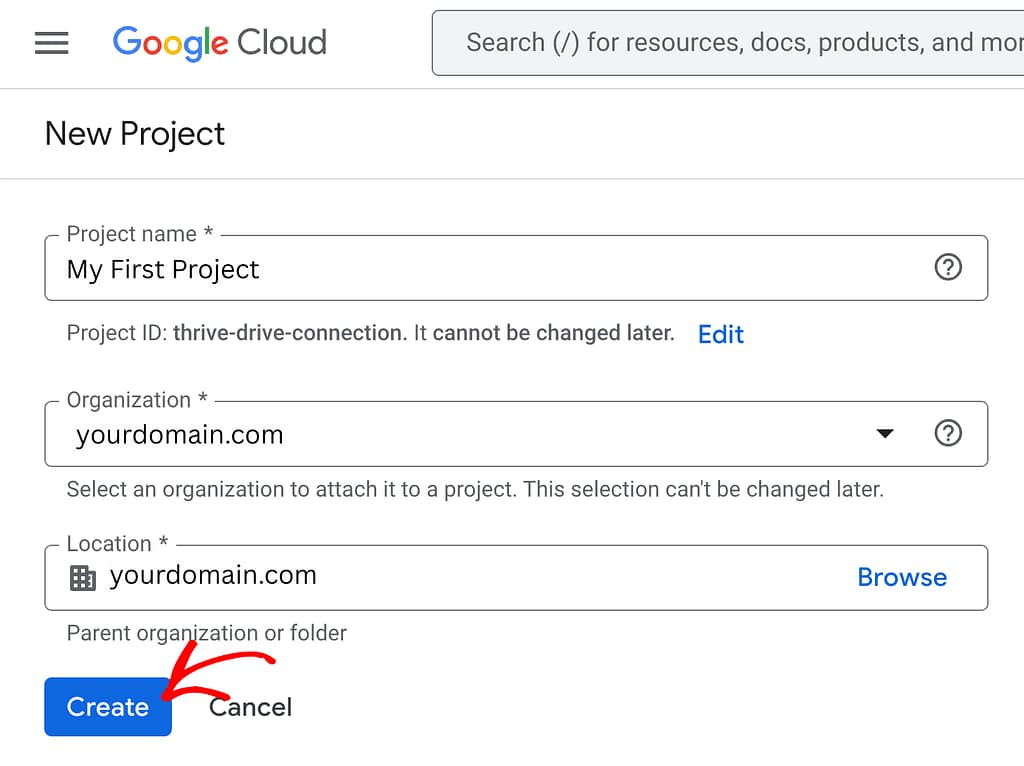The width and height of the screenshot is (1024, 766).
Task: Open the Organization help tooltip
Action: tap(947, 433)
